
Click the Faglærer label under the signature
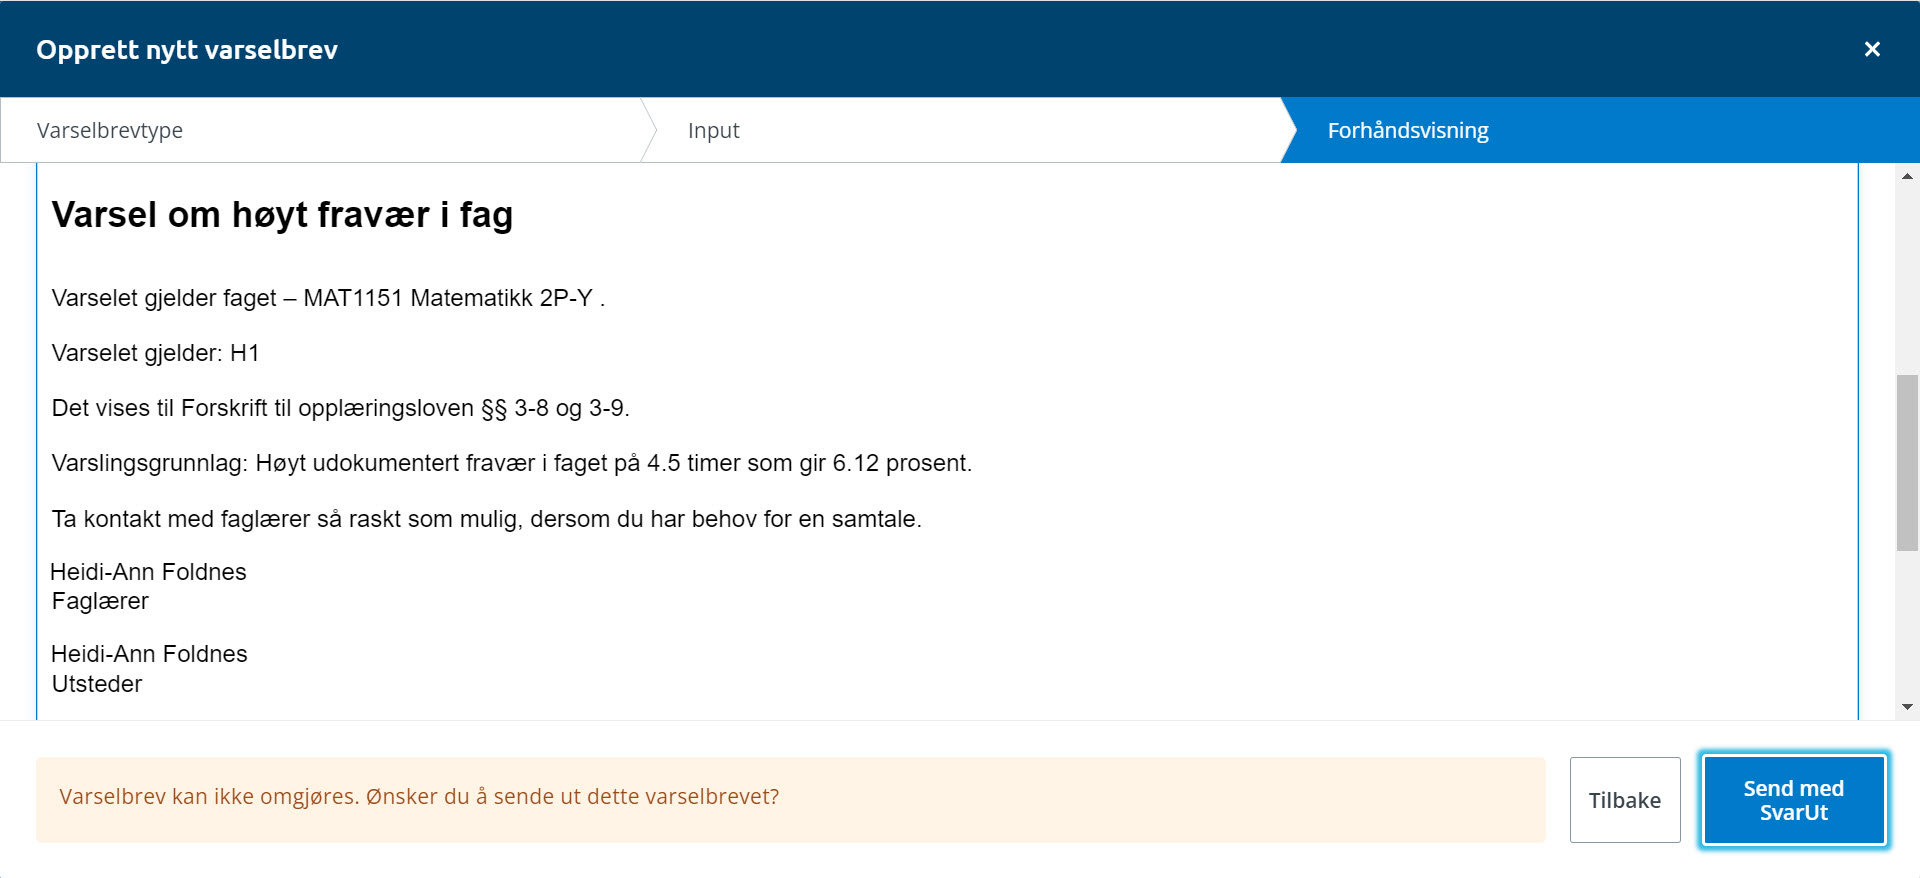click(x=100, y=601)
